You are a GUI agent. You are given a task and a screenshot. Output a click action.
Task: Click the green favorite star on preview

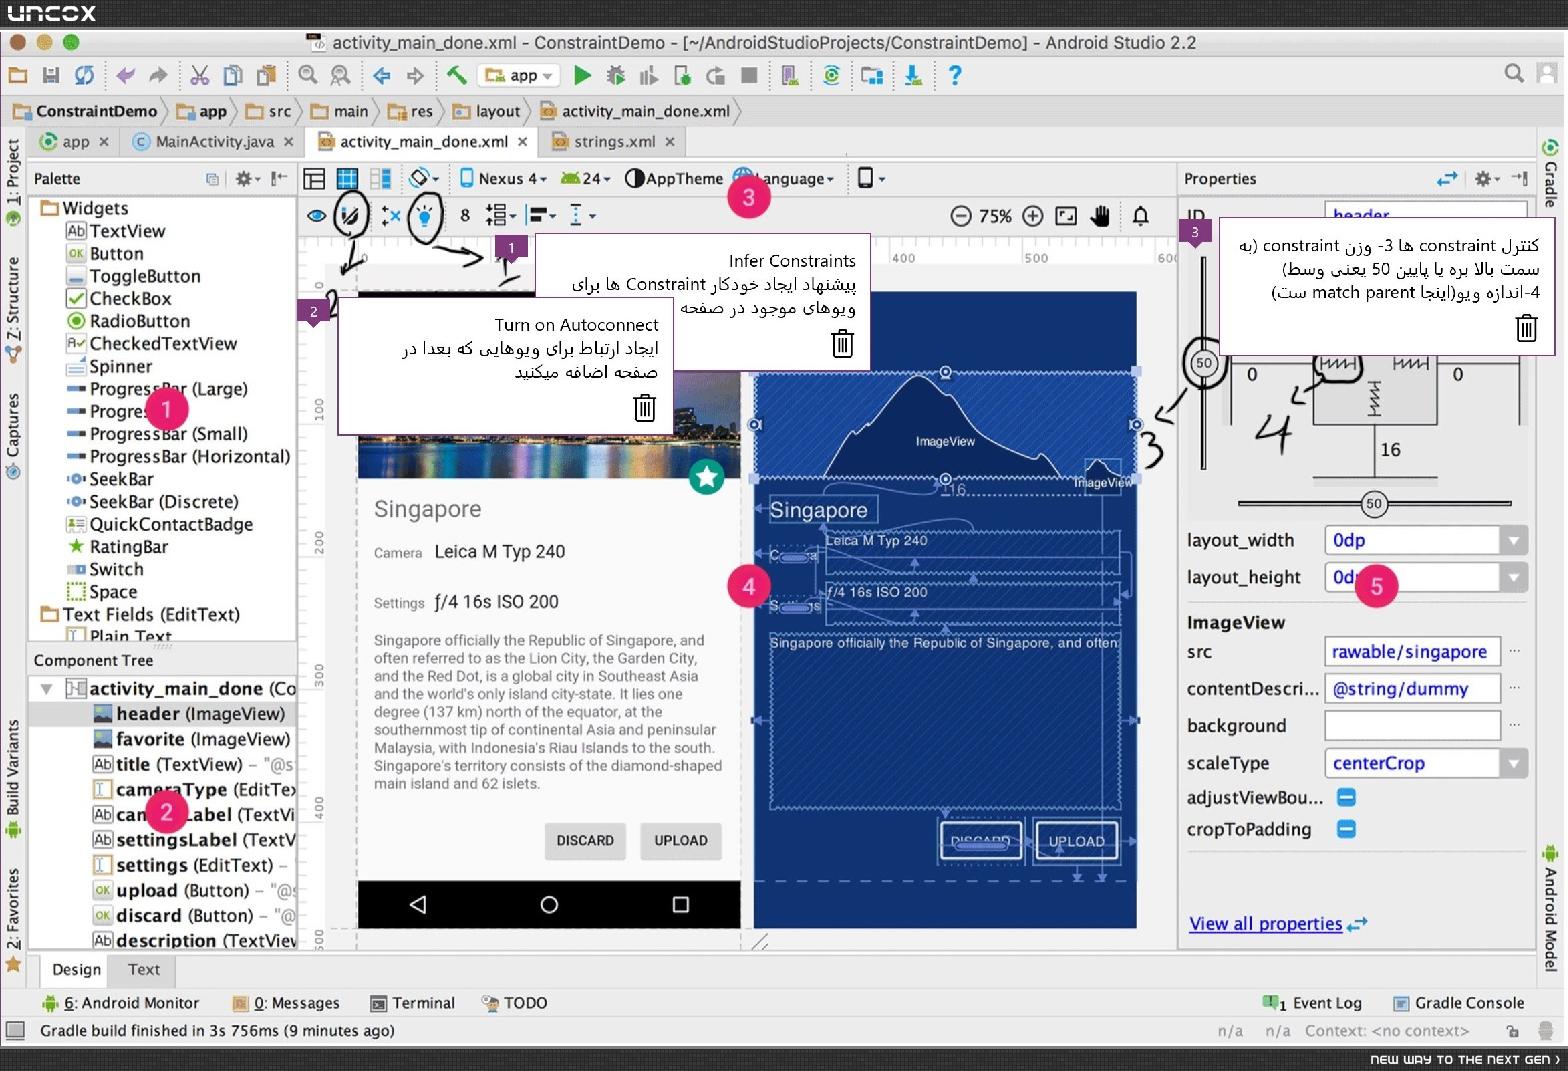707,477
